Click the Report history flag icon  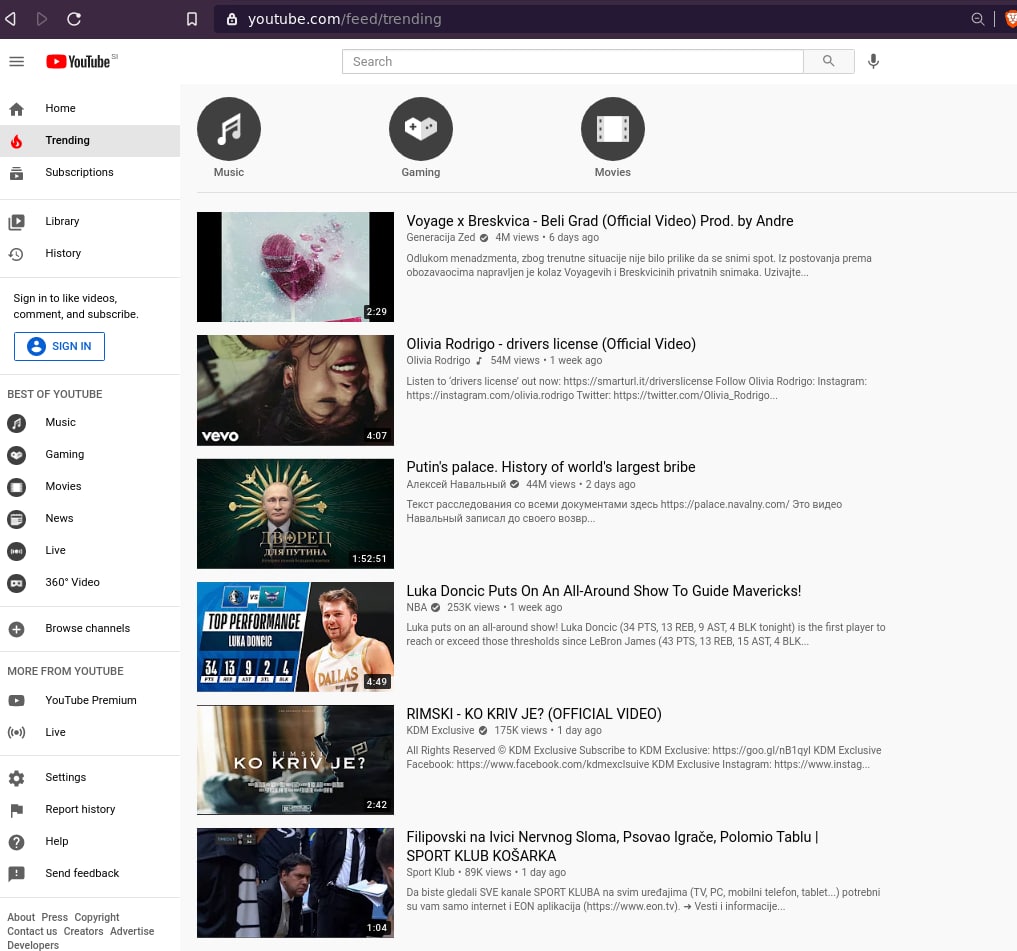click(17, 810)
